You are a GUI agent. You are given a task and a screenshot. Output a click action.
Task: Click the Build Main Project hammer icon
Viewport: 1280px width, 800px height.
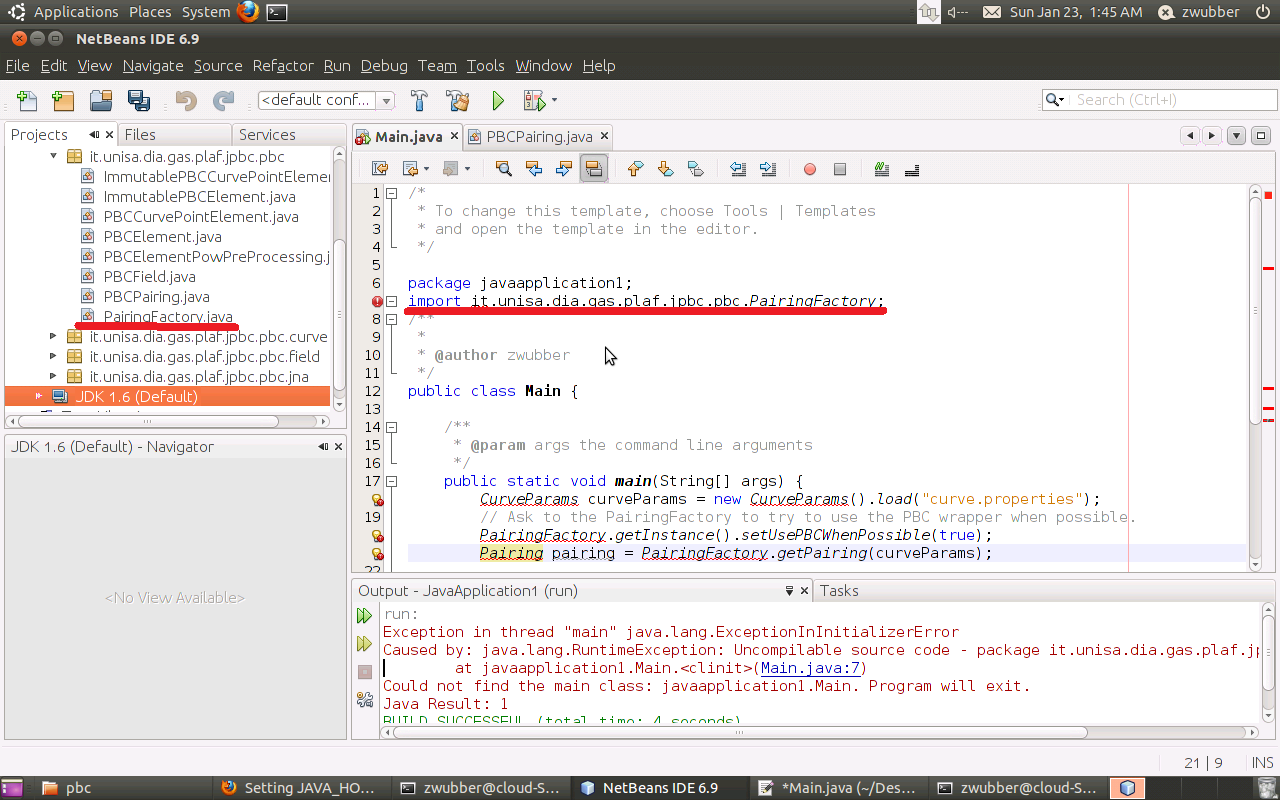click(419, 100)
